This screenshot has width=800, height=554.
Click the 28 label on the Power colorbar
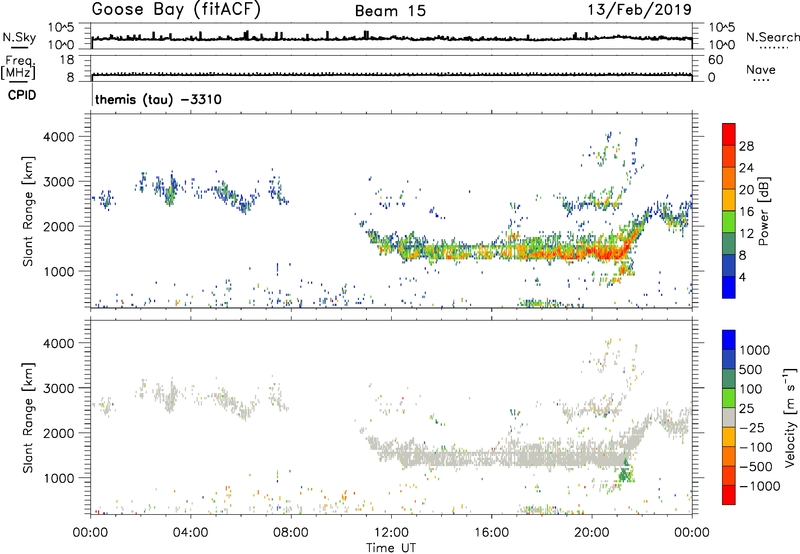(x=746, y=146)
